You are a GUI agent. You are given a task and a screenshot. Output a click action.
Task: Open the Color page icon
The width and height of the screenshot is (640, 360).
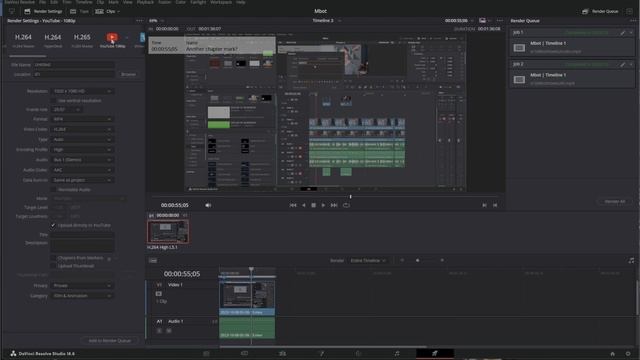point(359,353)
